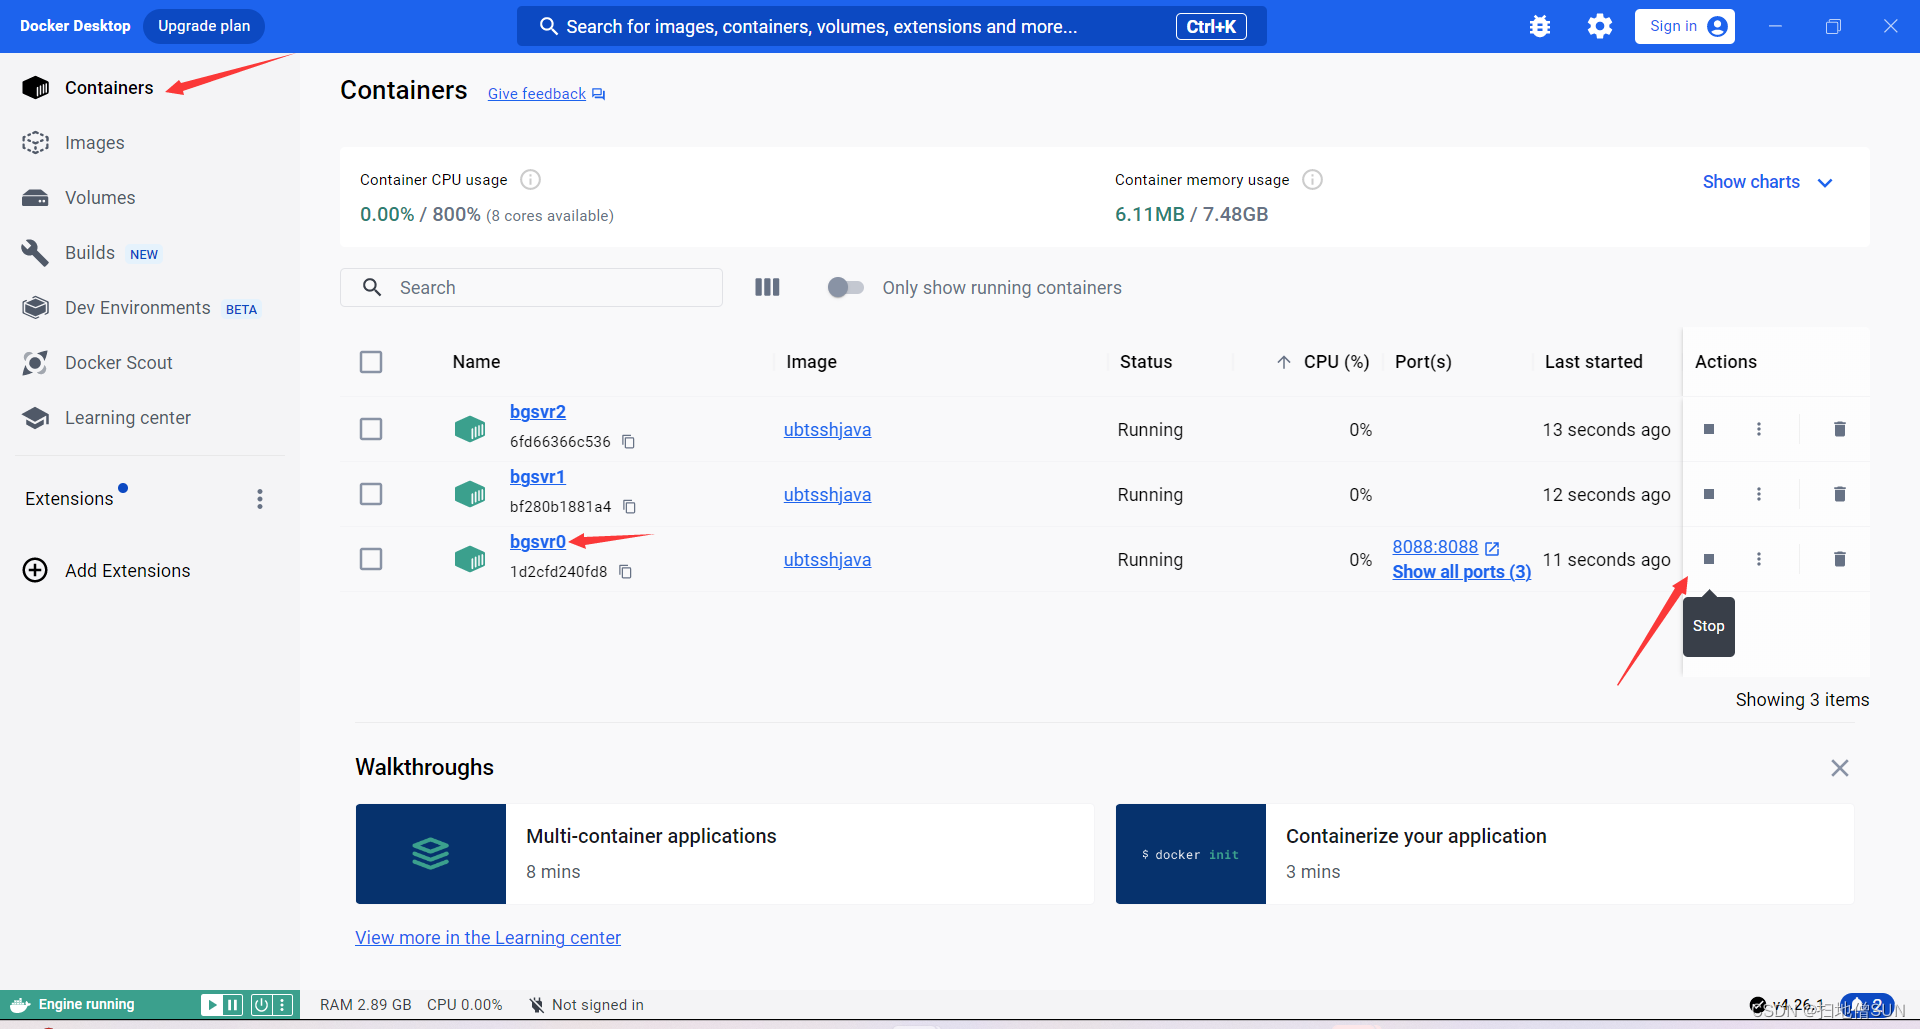
Task: Stop the bgsvr0 container
Action: point(1709,559)
